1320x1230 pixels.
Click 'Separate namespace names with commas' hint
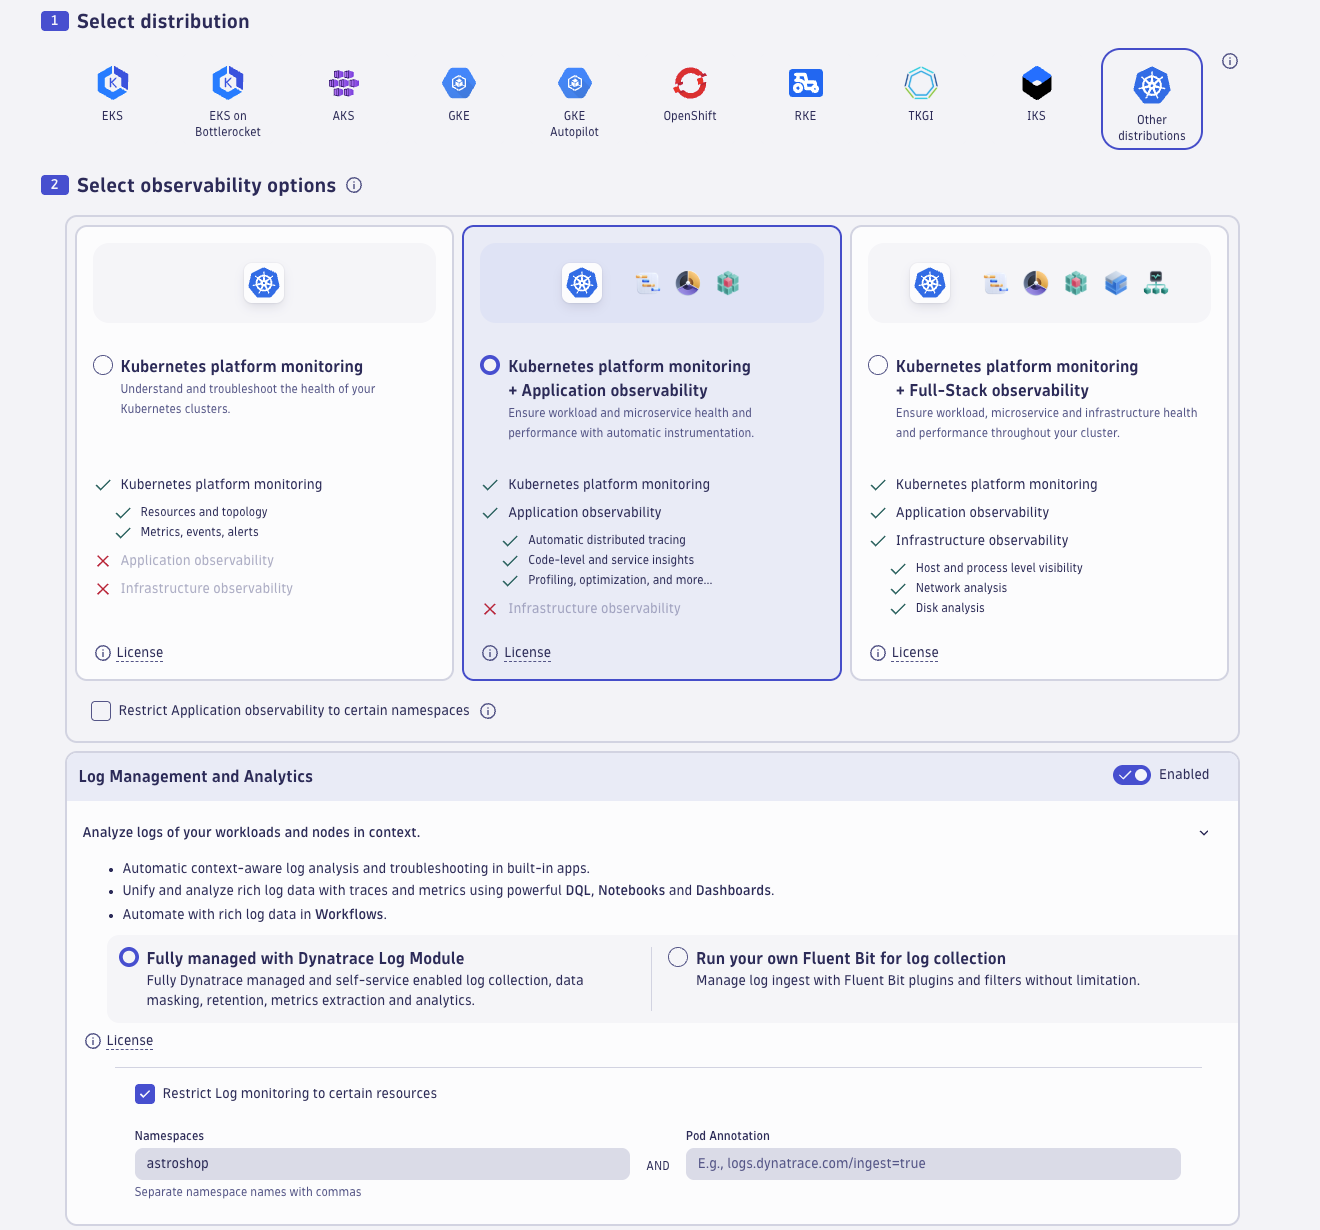coord(248,1192)
